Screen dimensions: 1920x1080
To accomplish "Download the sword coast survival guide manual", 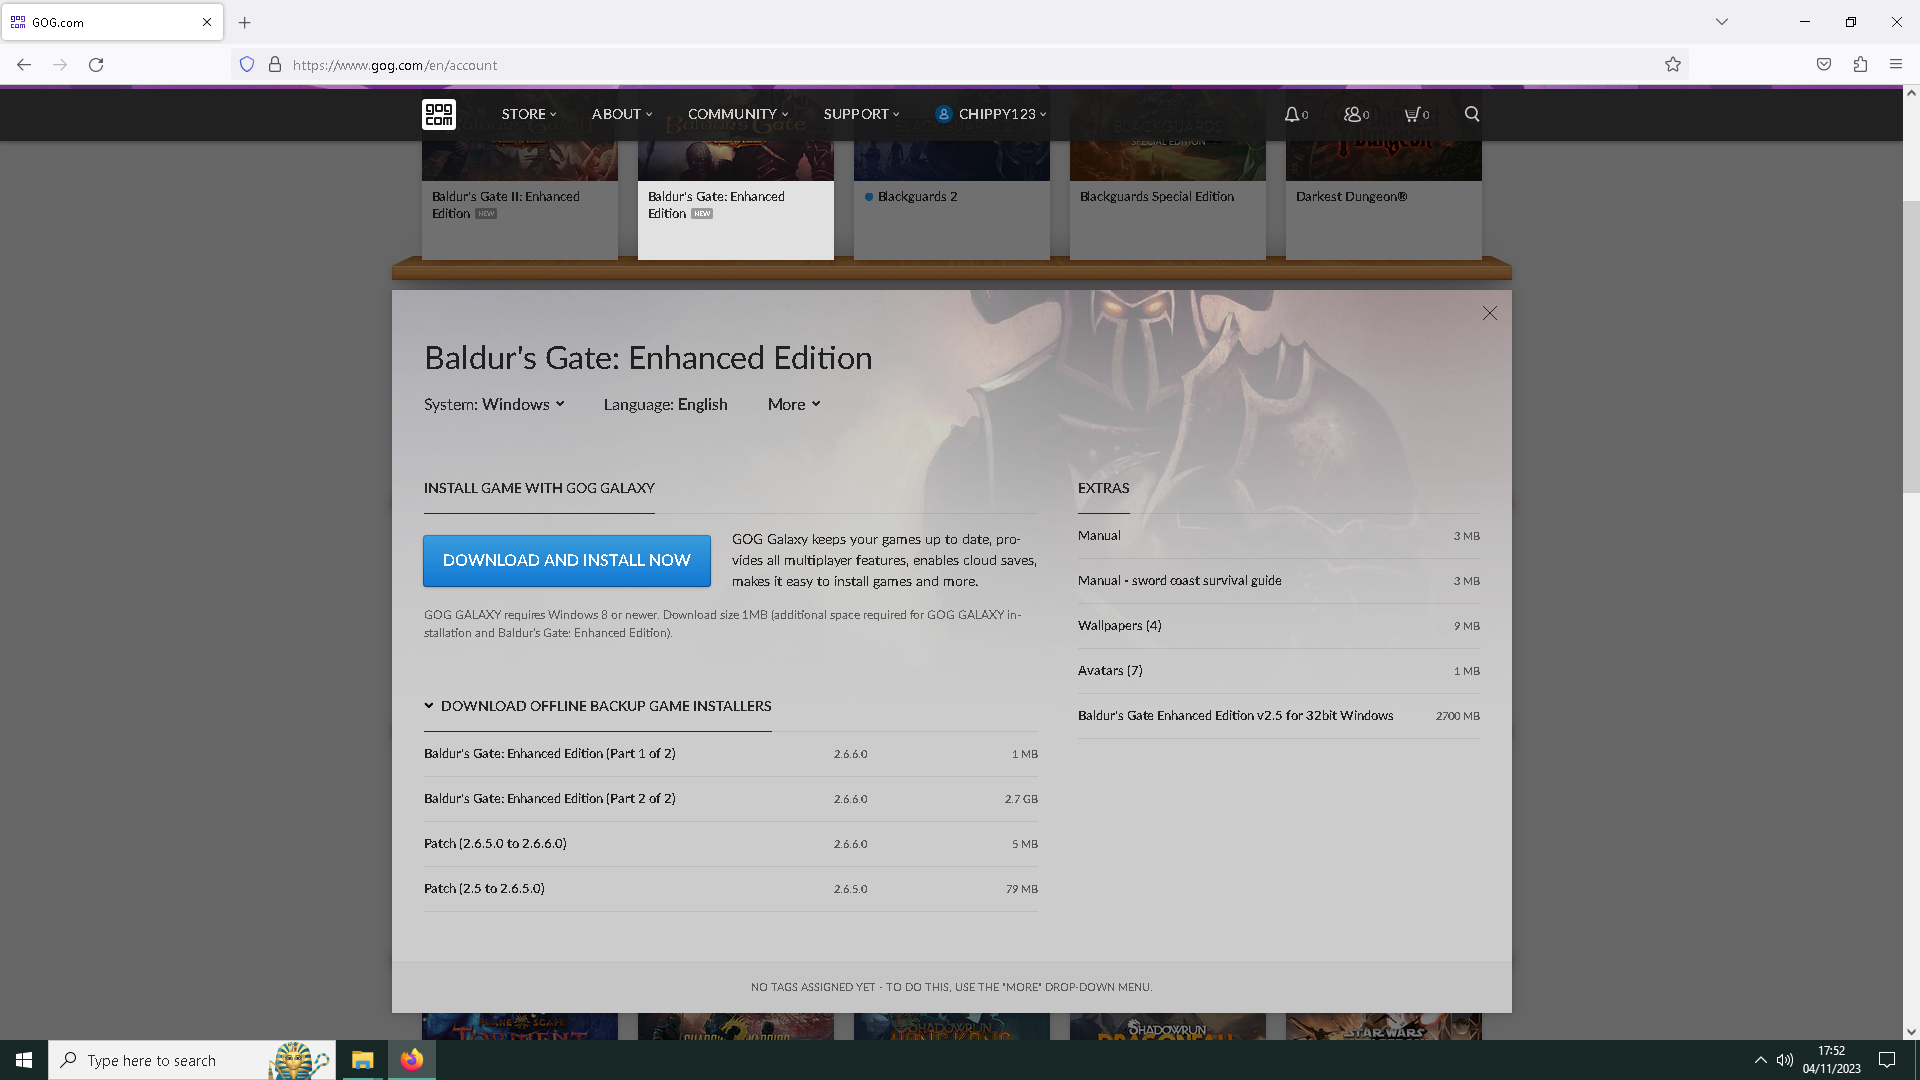I will [1279, 581].
